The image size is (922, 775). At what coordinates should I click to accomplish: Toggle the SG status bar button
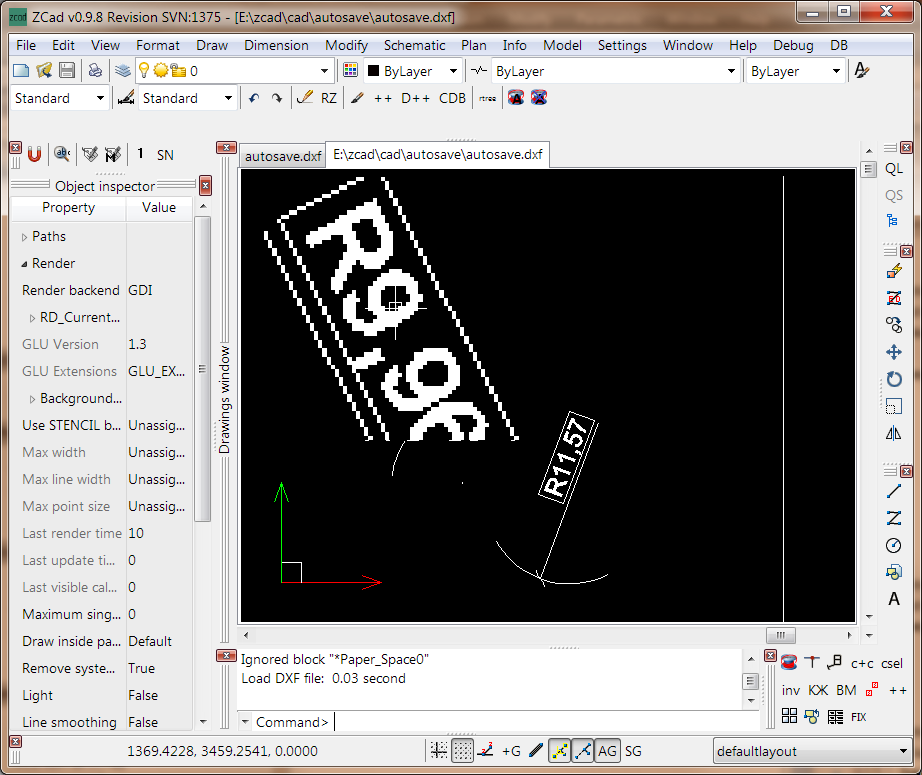633,751
